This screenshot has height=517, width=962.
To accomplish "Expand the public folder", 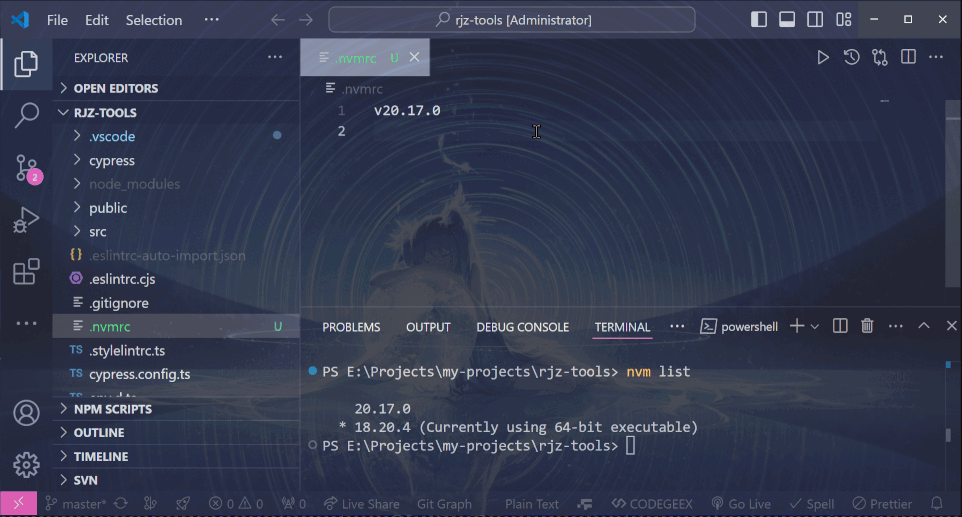I will point(176,208).
